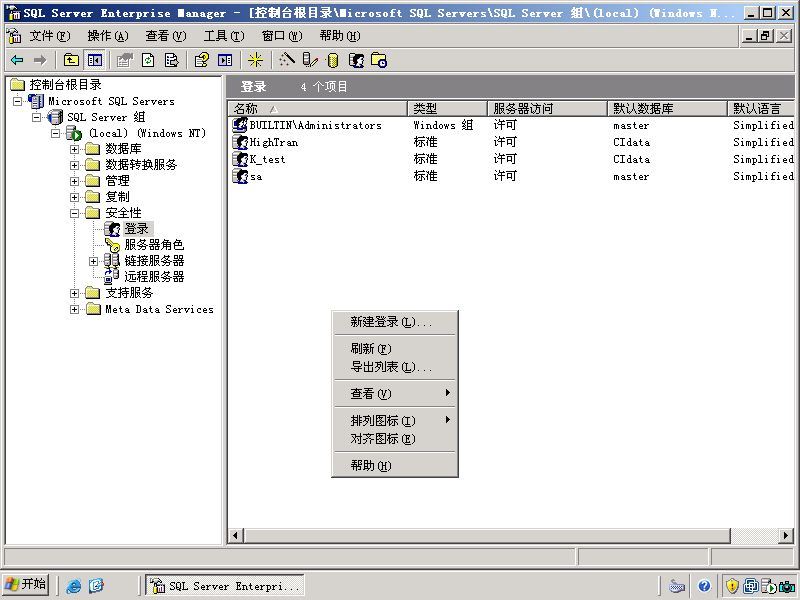Click the K_test login row icon
The image size is (800, 600).
240,159
